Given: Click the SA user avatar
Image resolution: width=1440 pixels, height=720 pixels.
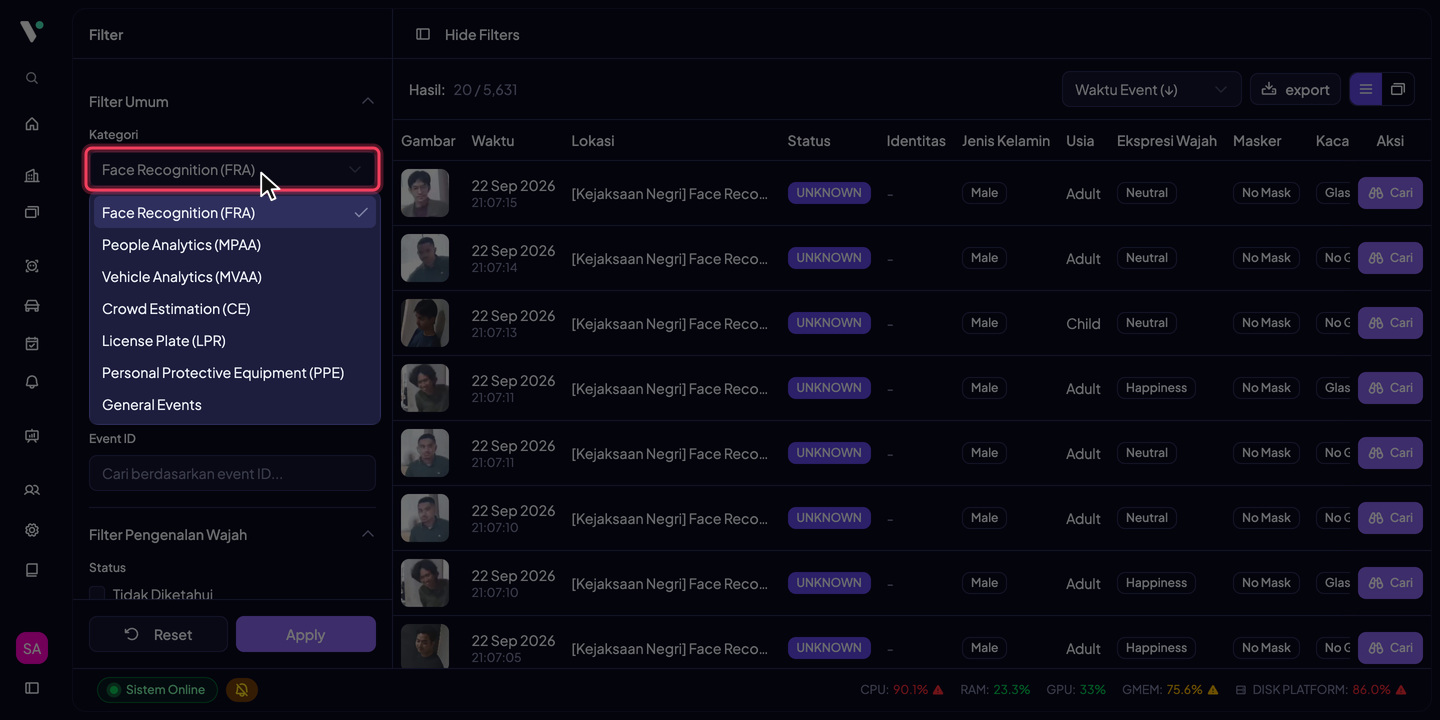Looking at the screenshot, I should tap(32, 648).
